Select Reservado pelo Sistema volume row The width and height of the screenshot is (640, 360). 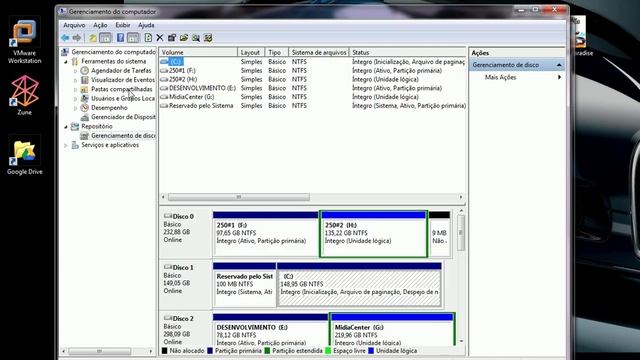(x=312, y=106)
